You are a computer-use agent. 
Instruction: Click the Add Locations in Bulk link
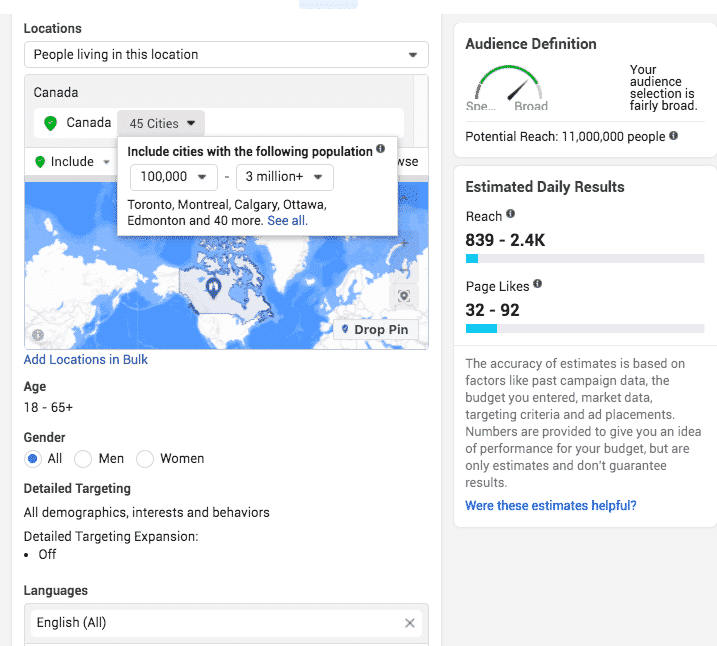[86, 359]
